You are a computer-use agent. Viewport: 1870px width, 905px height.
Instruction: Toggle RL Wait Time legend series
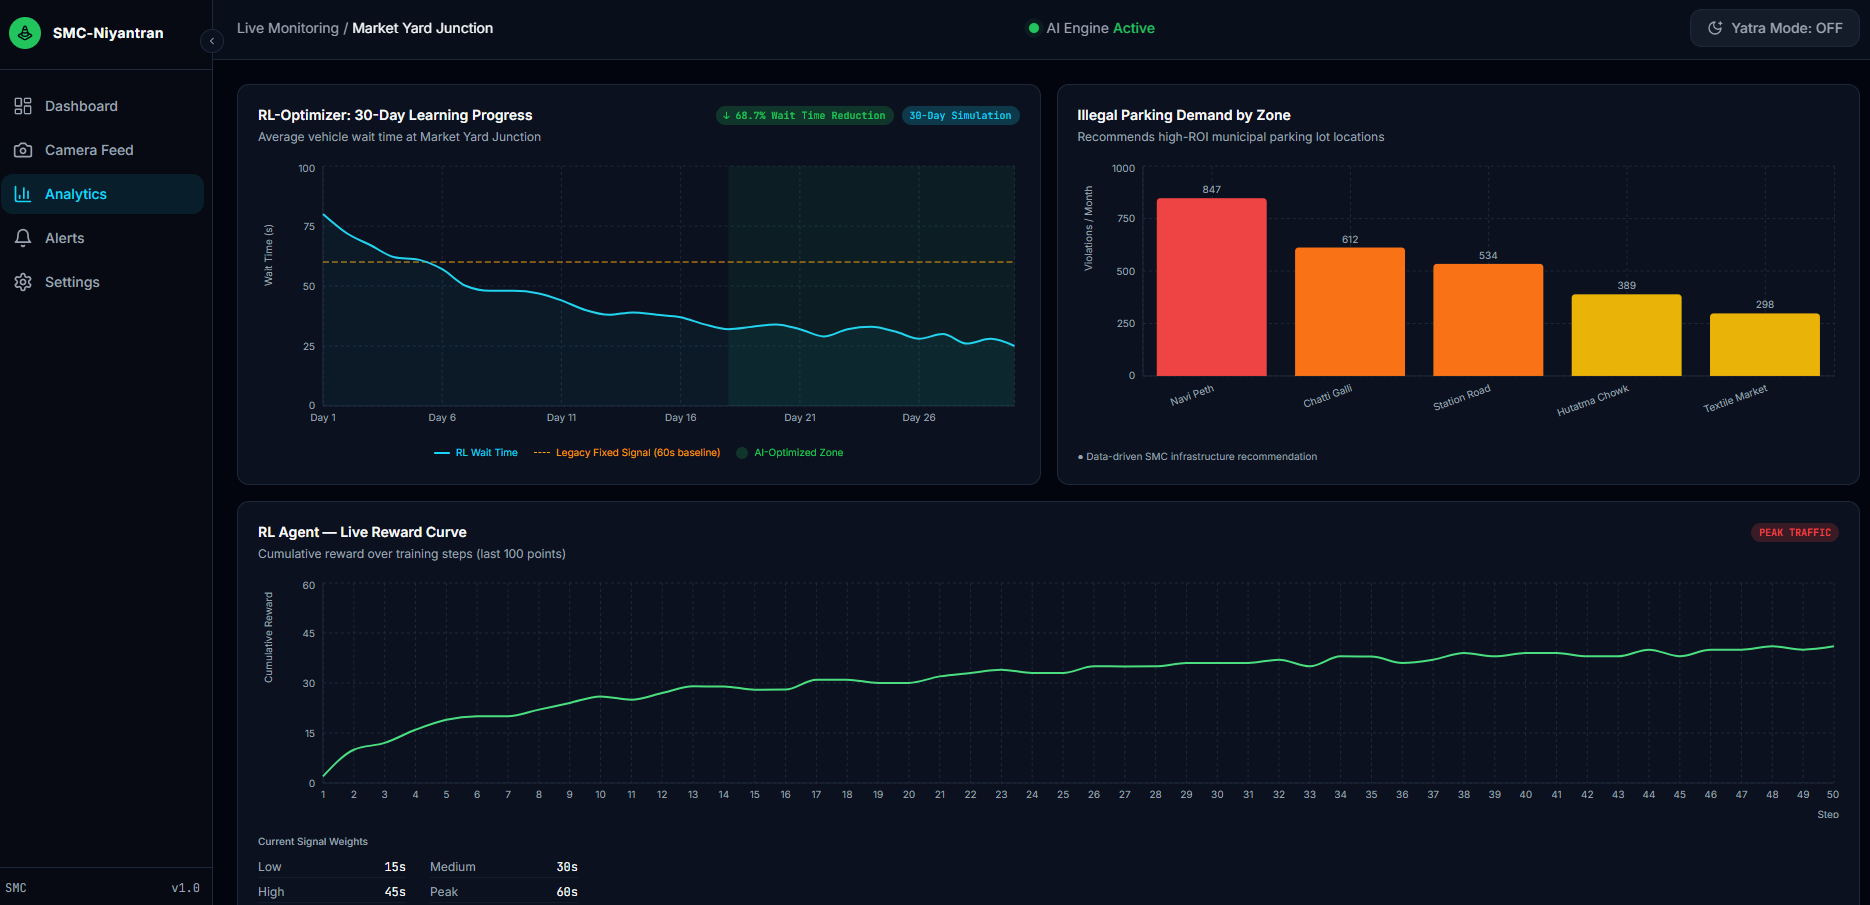click(x=476, y=453)
